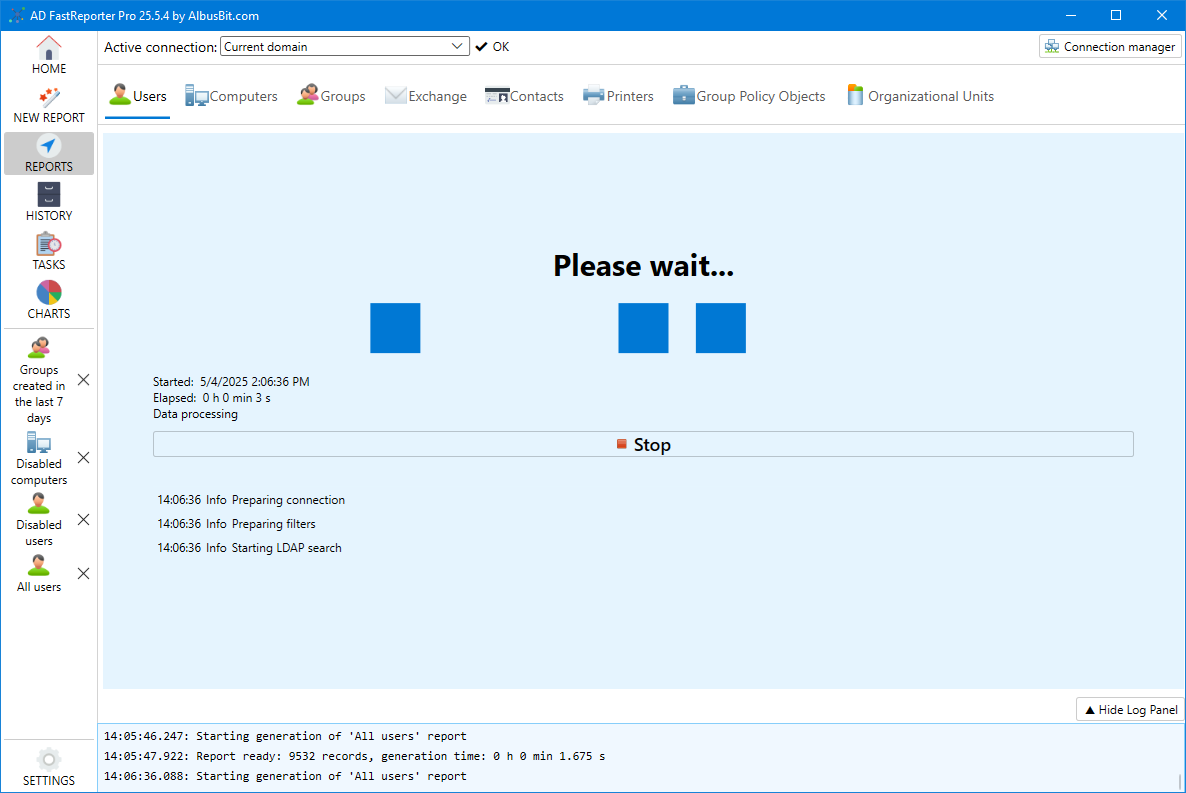Close the 'All users' shortcut
Viewport: 1186px width, 793px height.
(x=84, y=574)
